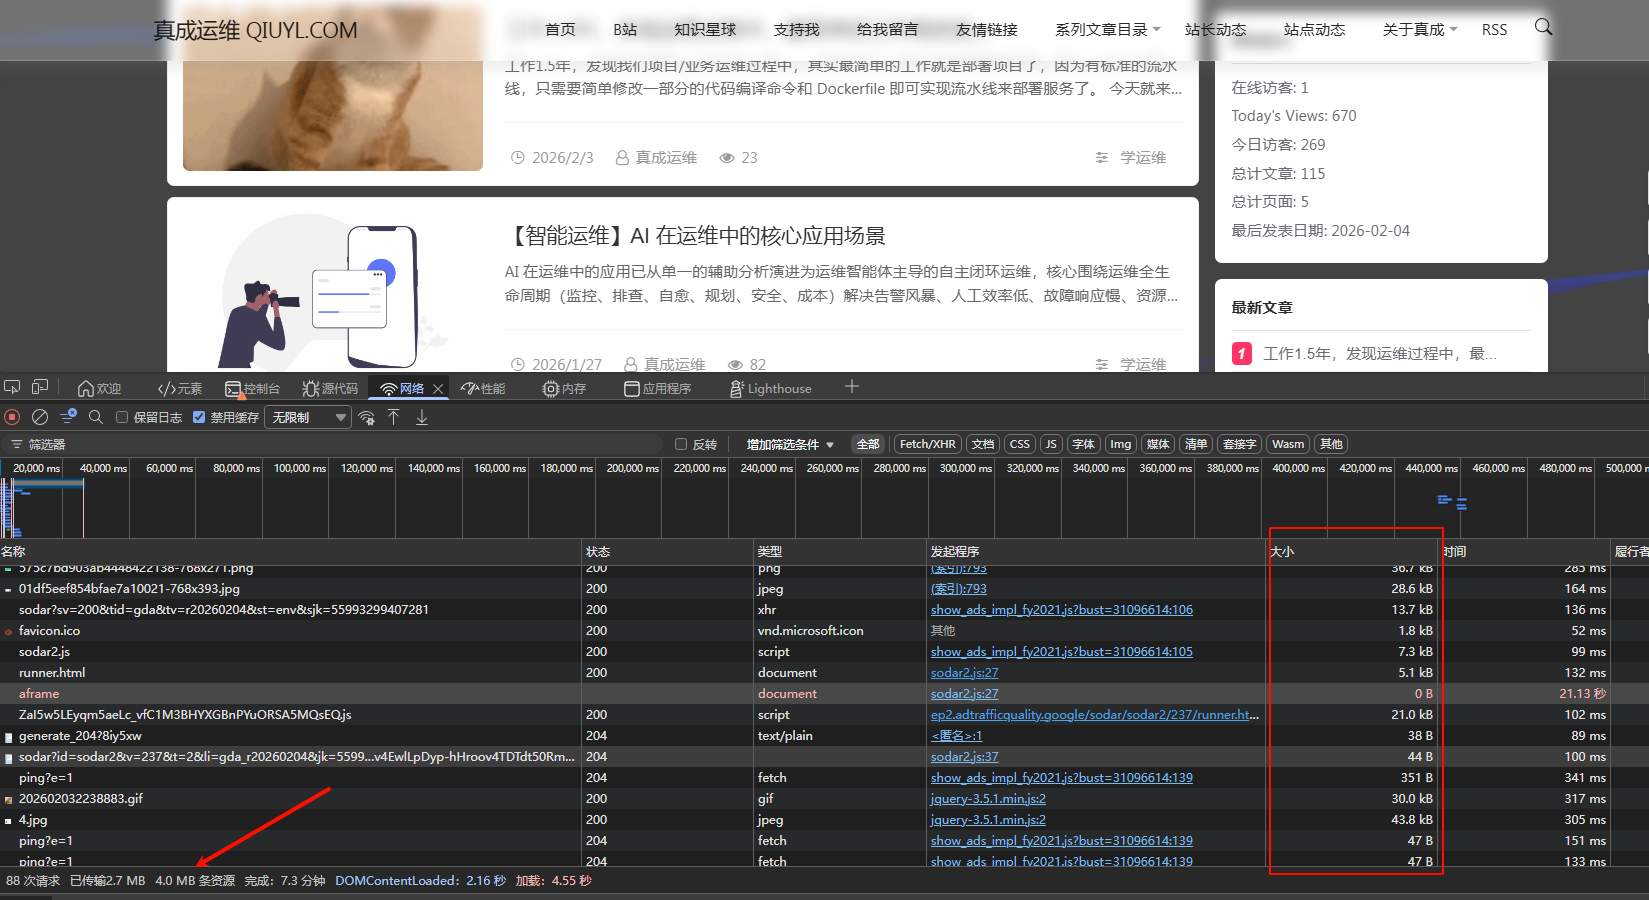Stop network recording with the red record icon
The width and height of the screenshot is (1649, 900).
tap(12, 417)
